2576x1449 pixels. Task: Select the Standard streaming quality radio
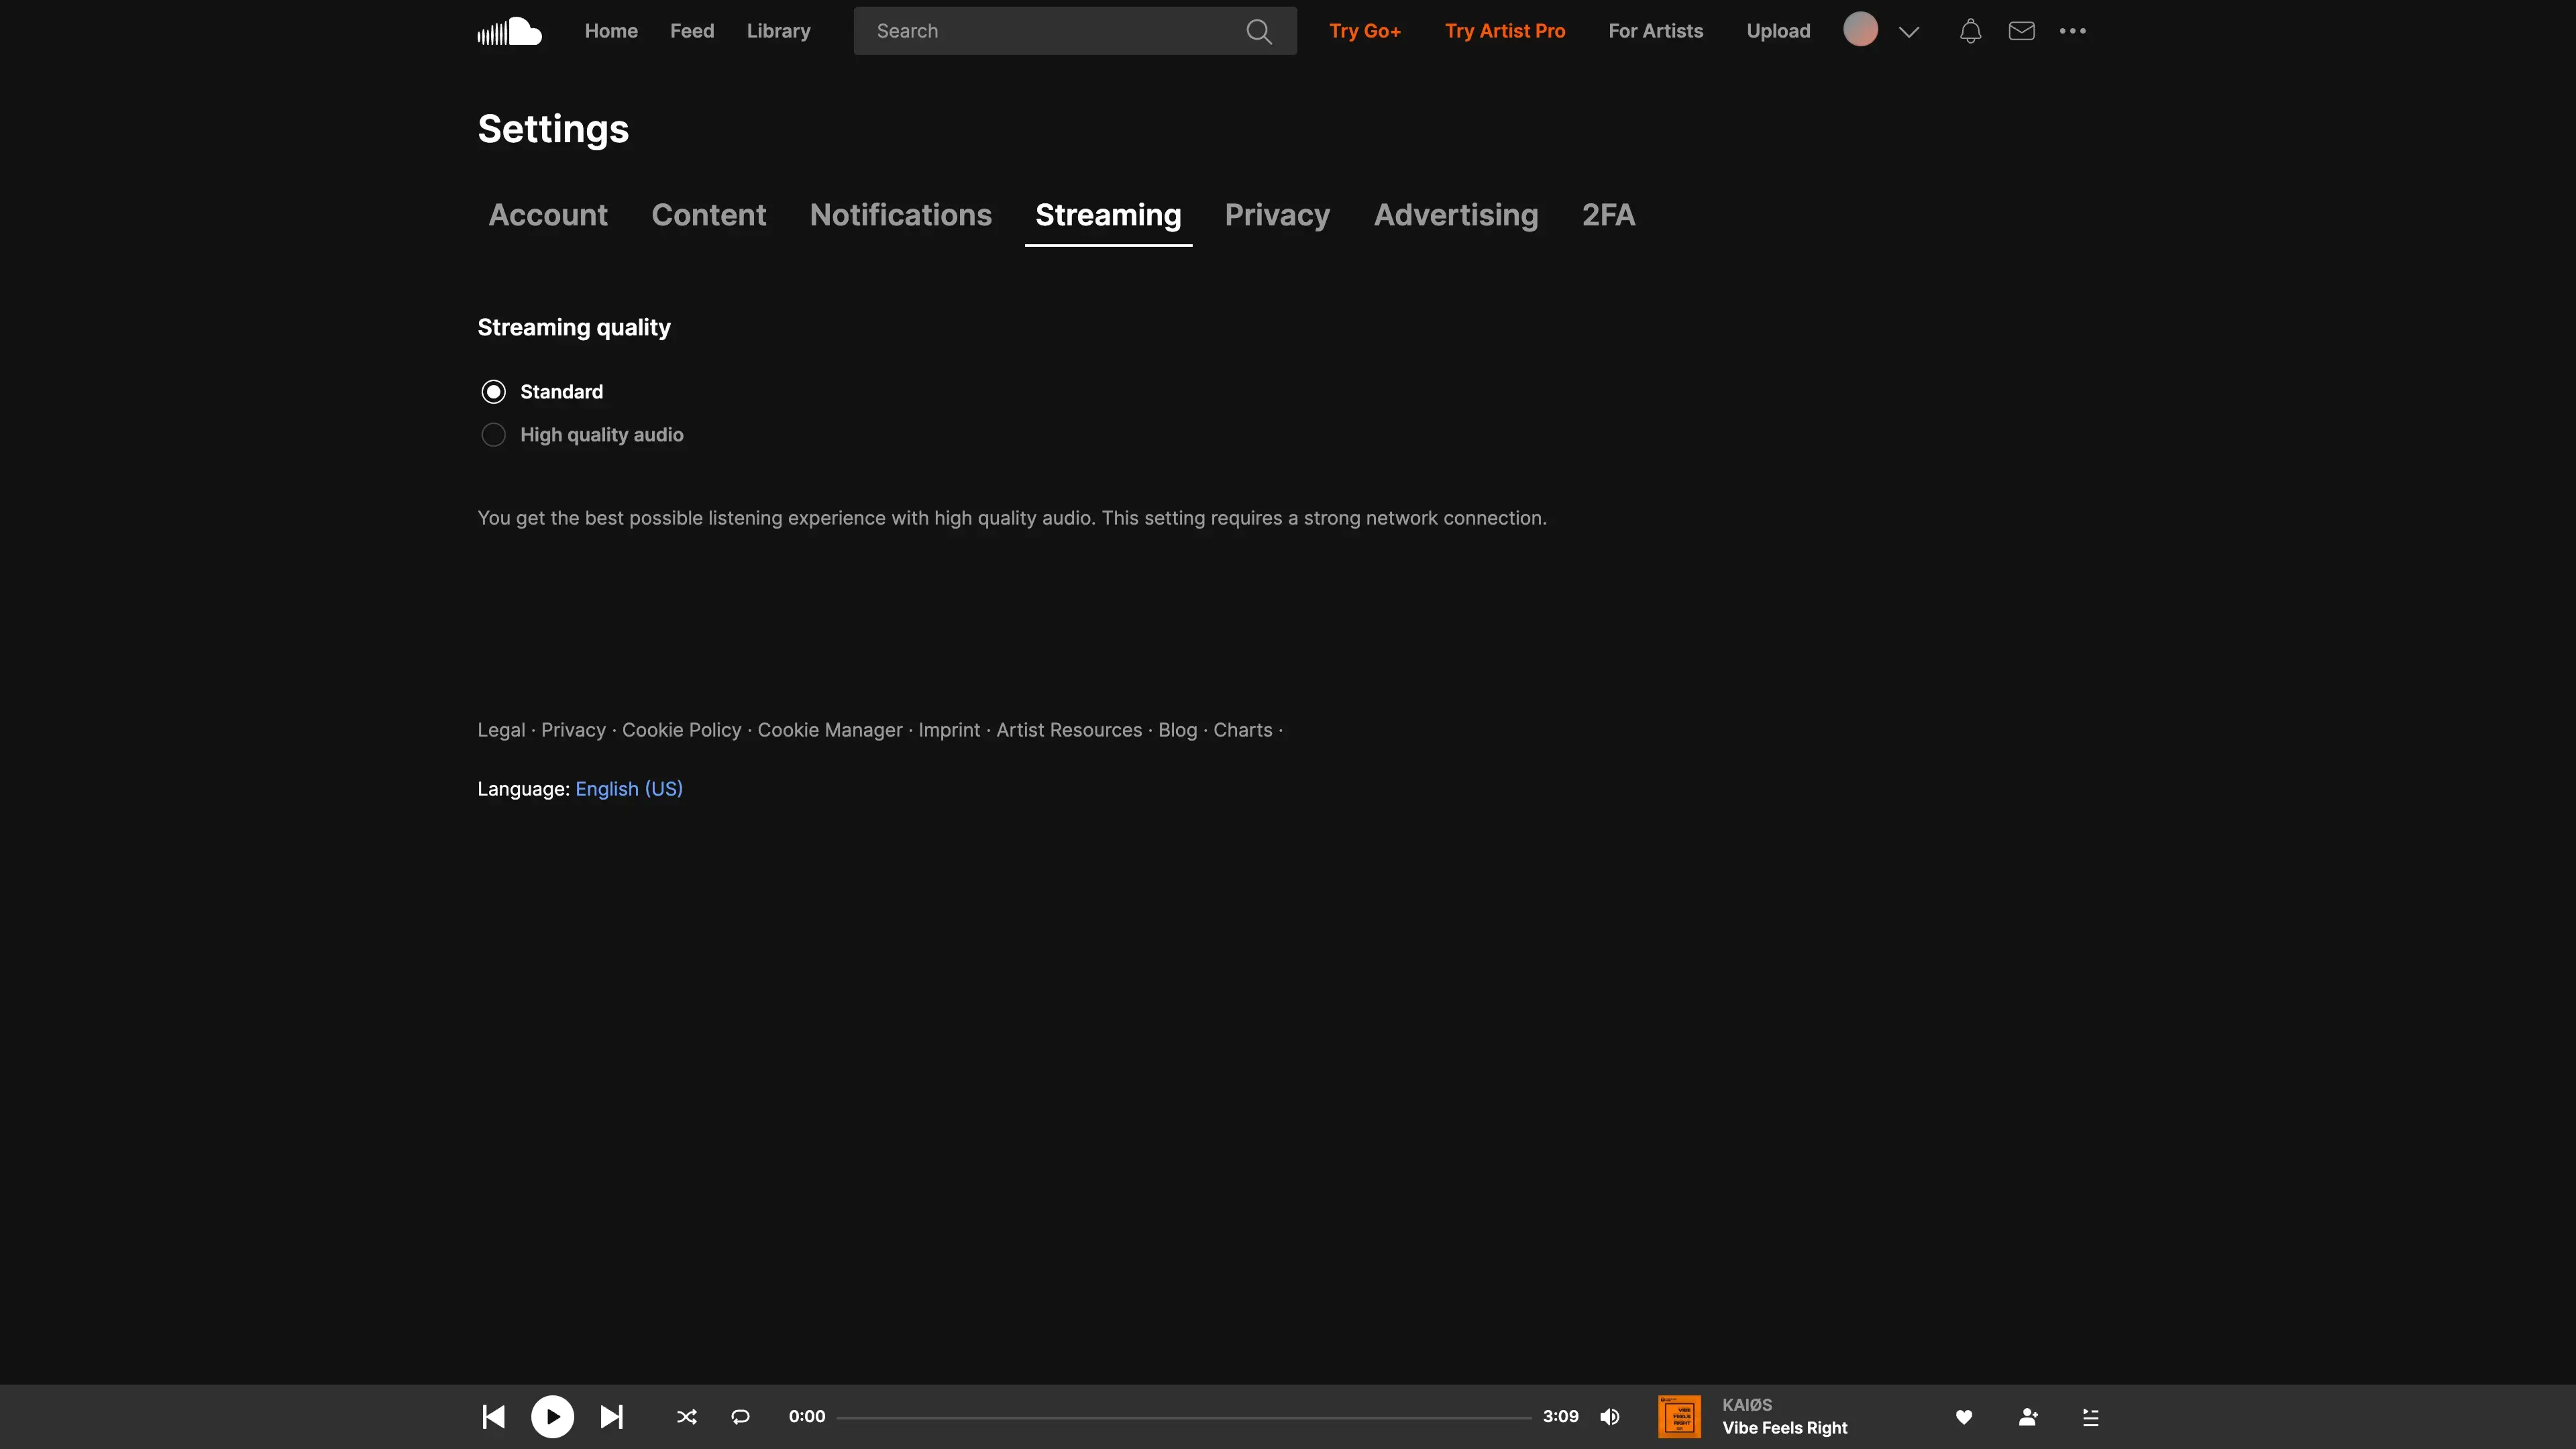click(x=493, y=391)
